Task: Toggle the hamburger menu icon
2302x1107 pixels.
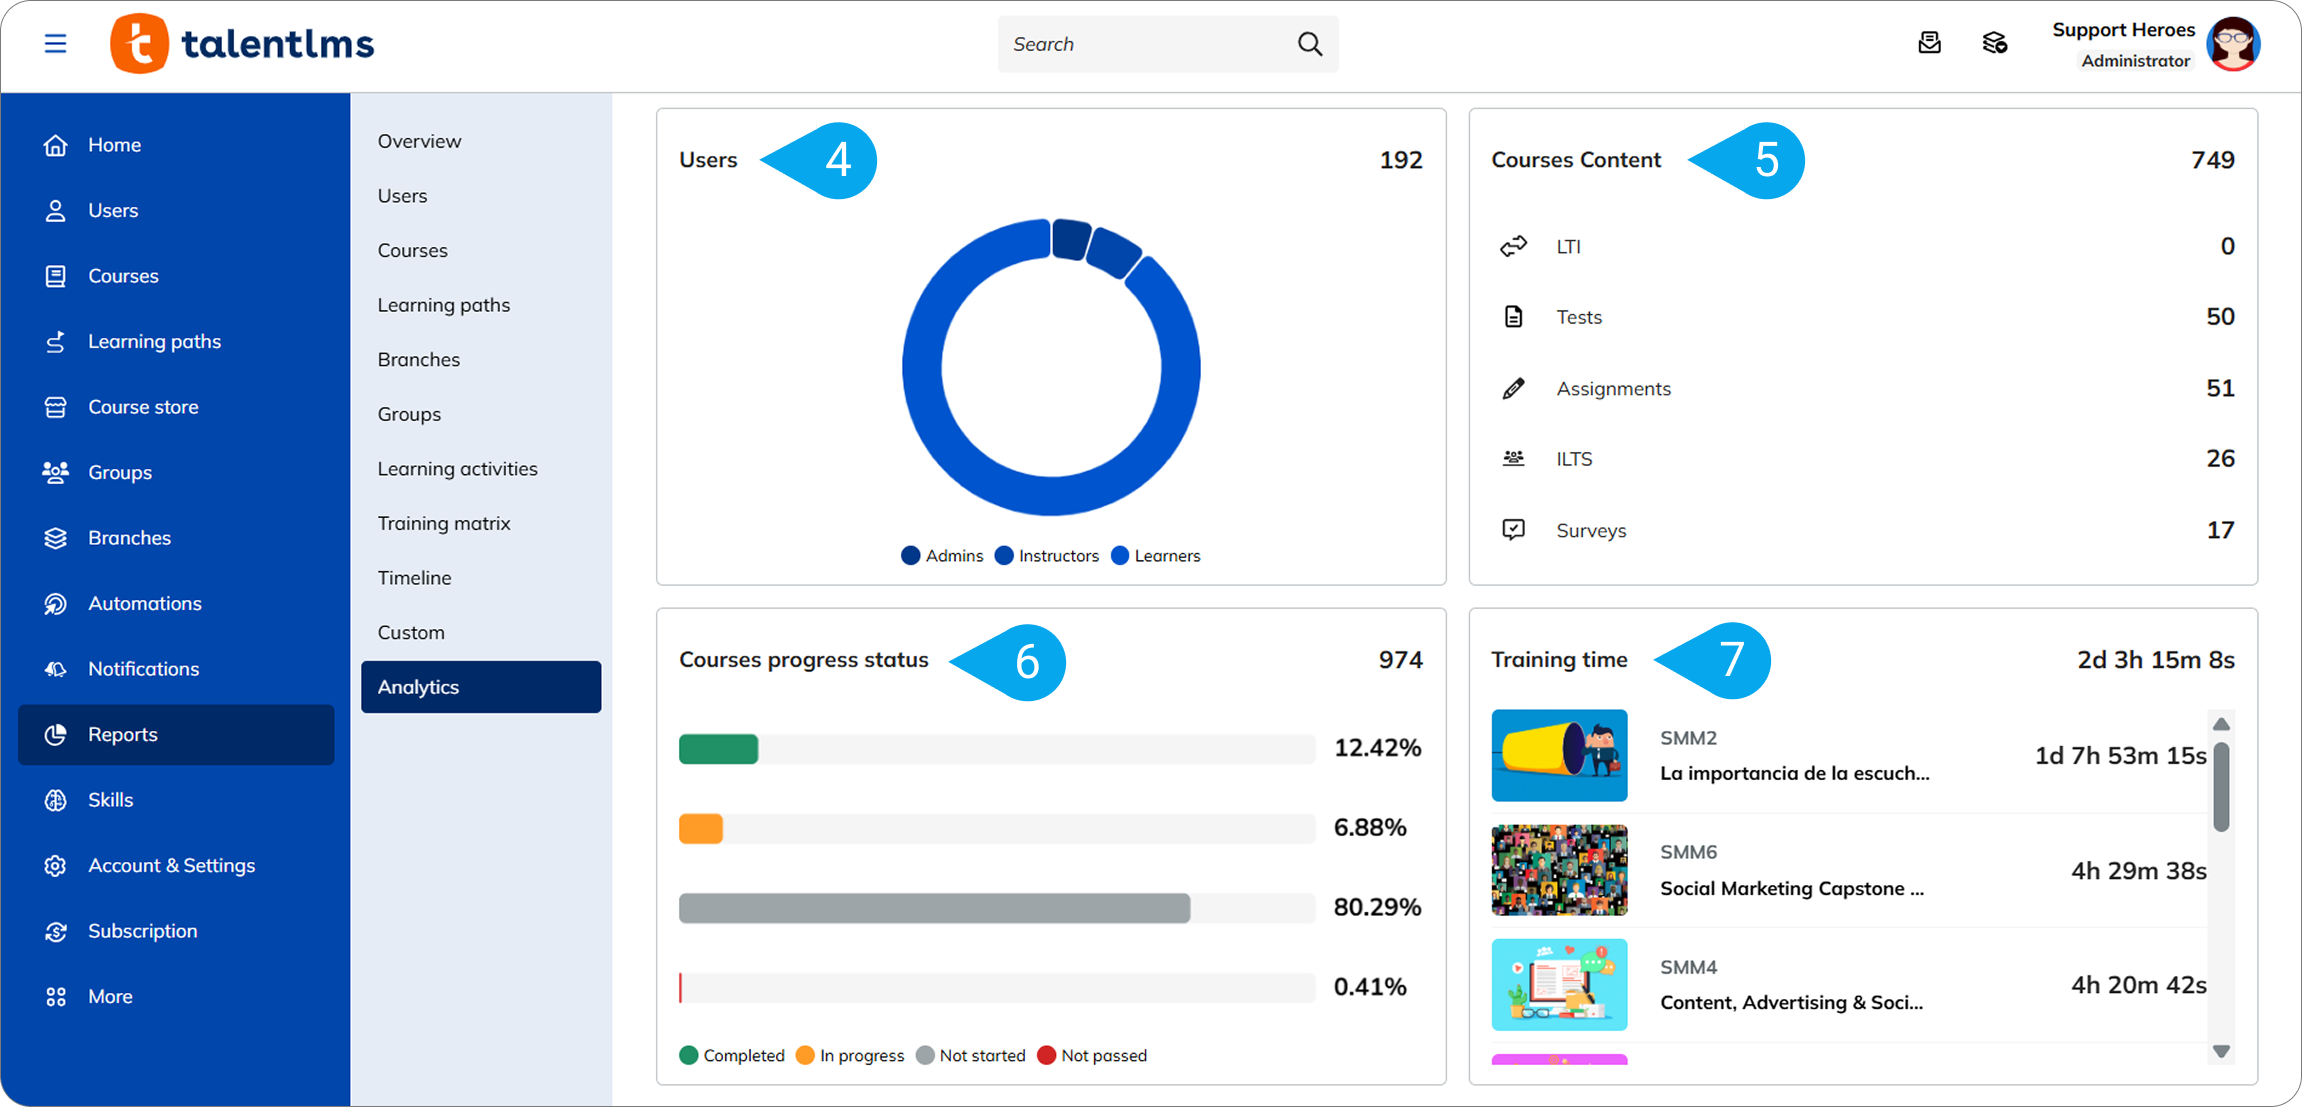Action: pyautogui.click(x=55, y=44)
